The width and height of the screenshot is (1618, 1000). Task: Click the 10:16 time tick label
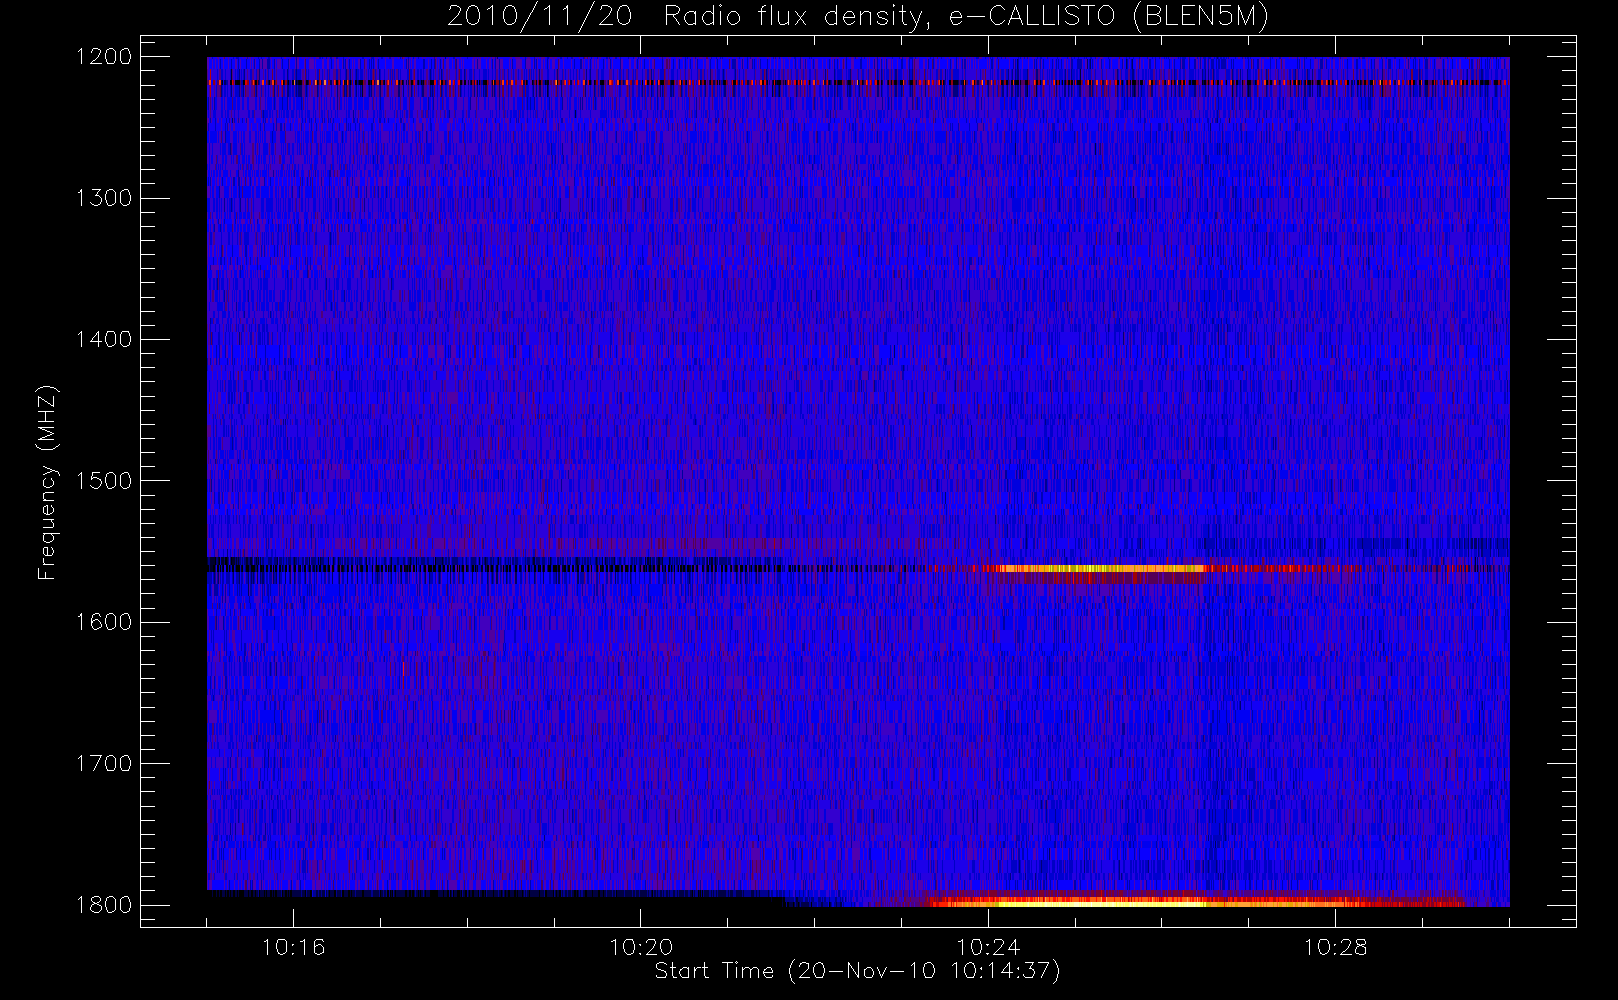pyautogui.click(x=293, y=947)
